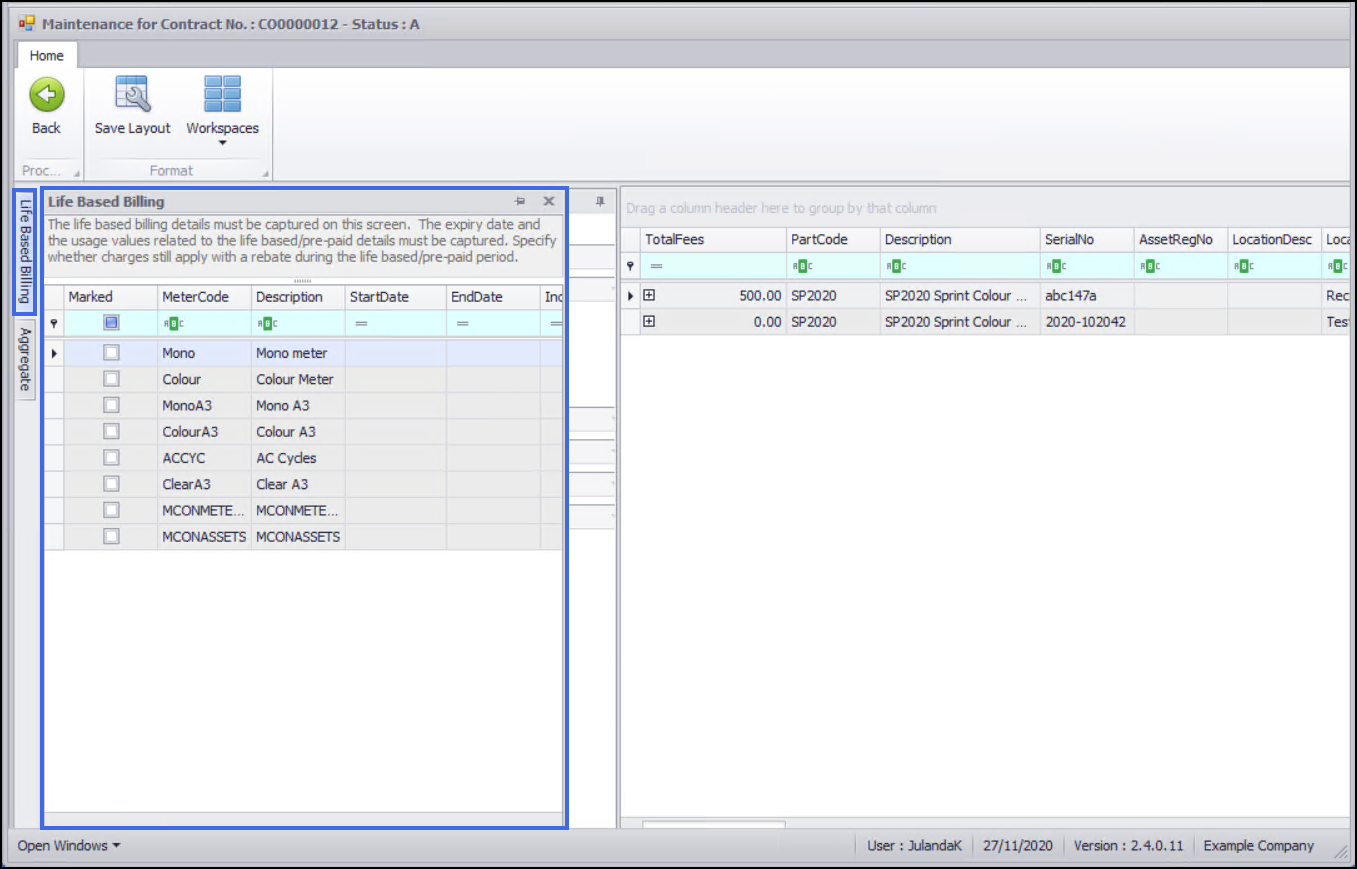The height and width of the screenshot is (869, 1357).
Task: Tick the Marked checkbox for ACCYC
Action: point(111,458)
